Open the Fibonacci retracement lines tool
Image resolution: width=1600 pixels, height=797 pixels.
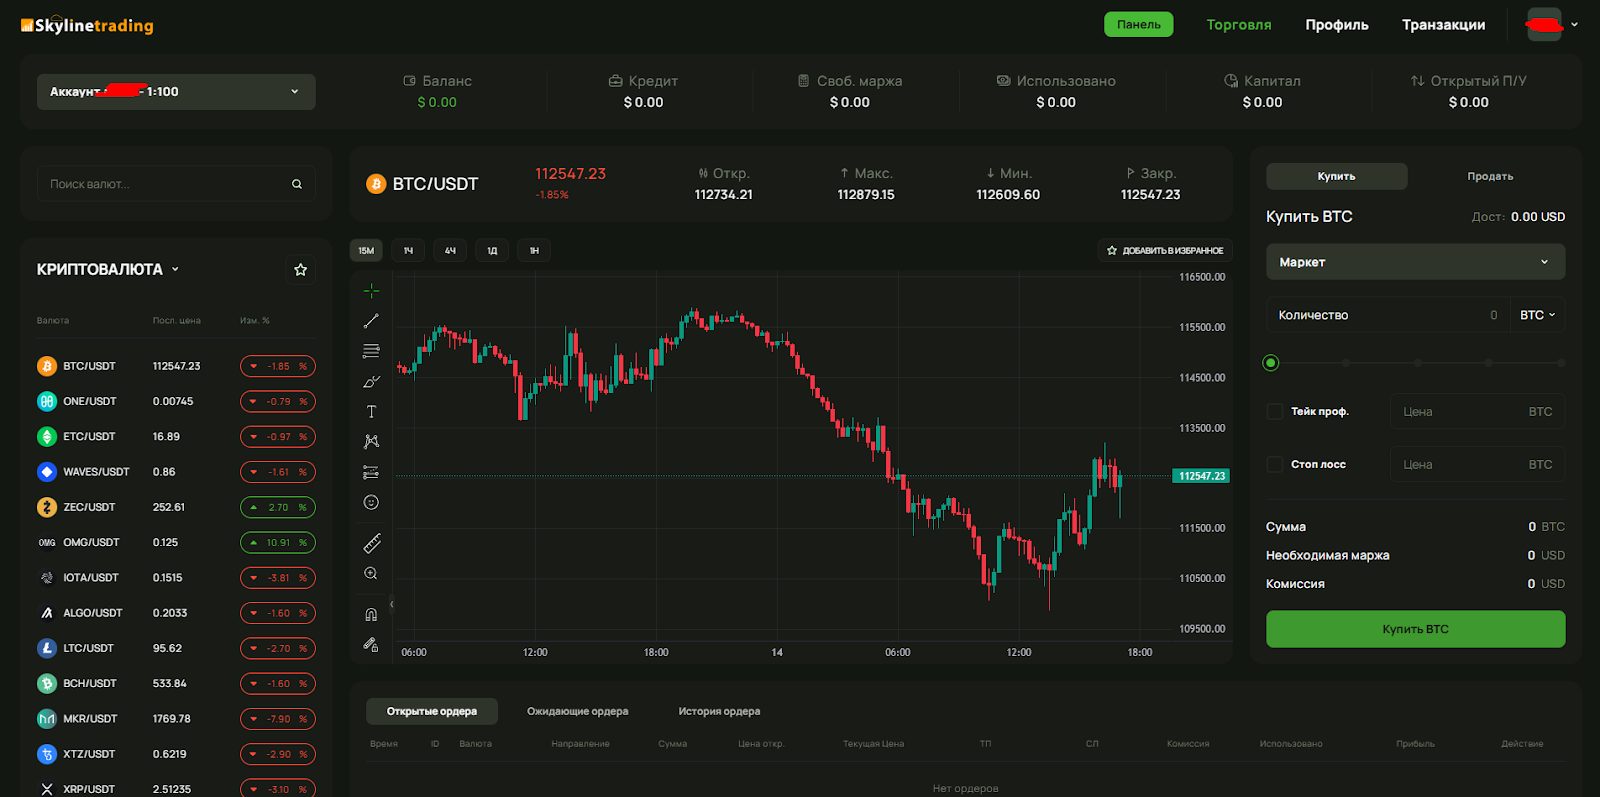(x=371, y=351)
